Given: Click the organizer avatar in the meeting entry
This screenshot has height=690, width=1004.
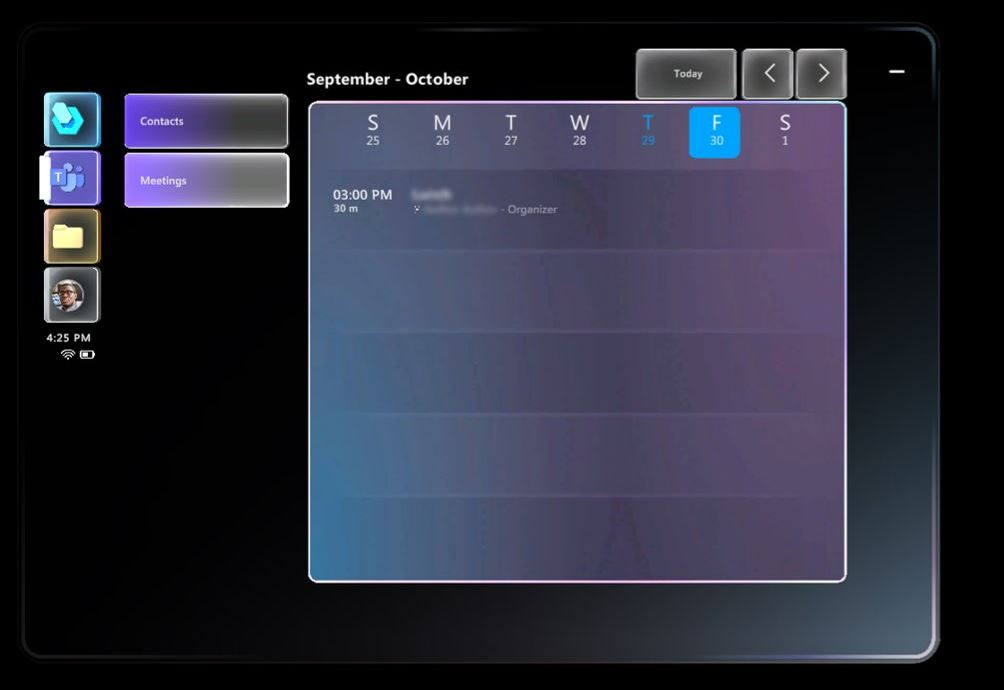Looking at the screenshot, I should pos(417,210).
